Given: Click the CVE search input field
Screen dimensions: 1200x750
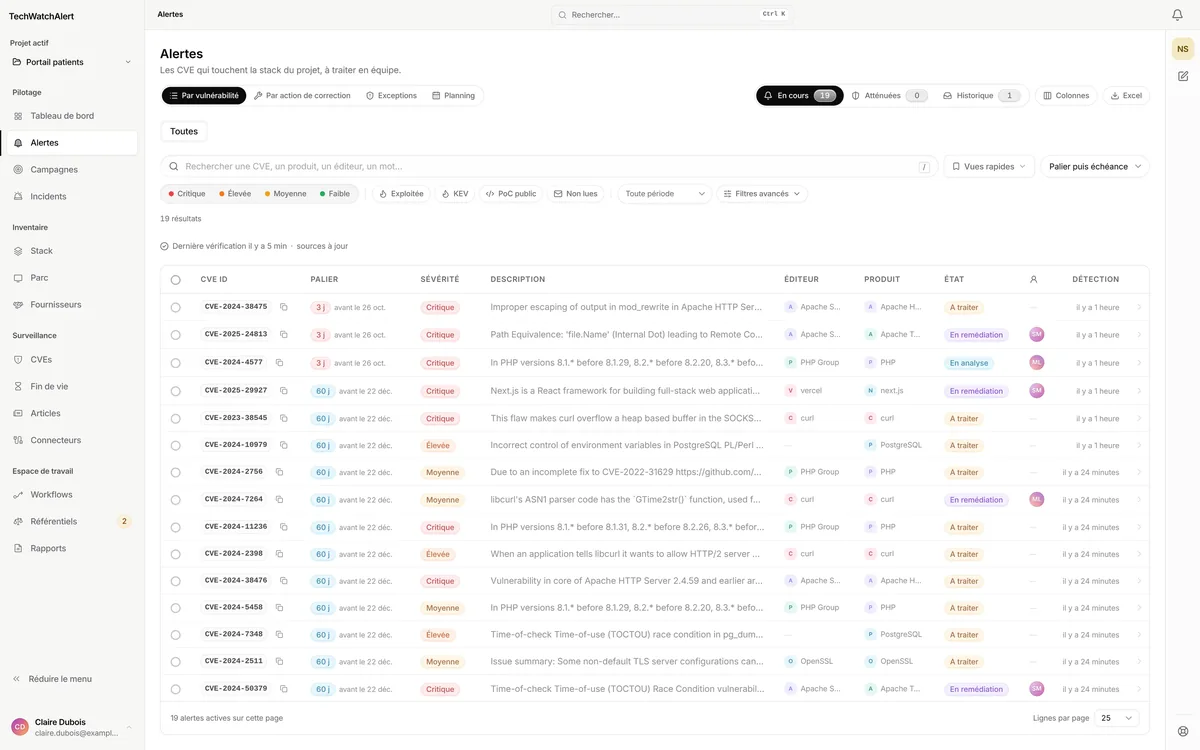Looking at the screenshot, I should 549,167.
